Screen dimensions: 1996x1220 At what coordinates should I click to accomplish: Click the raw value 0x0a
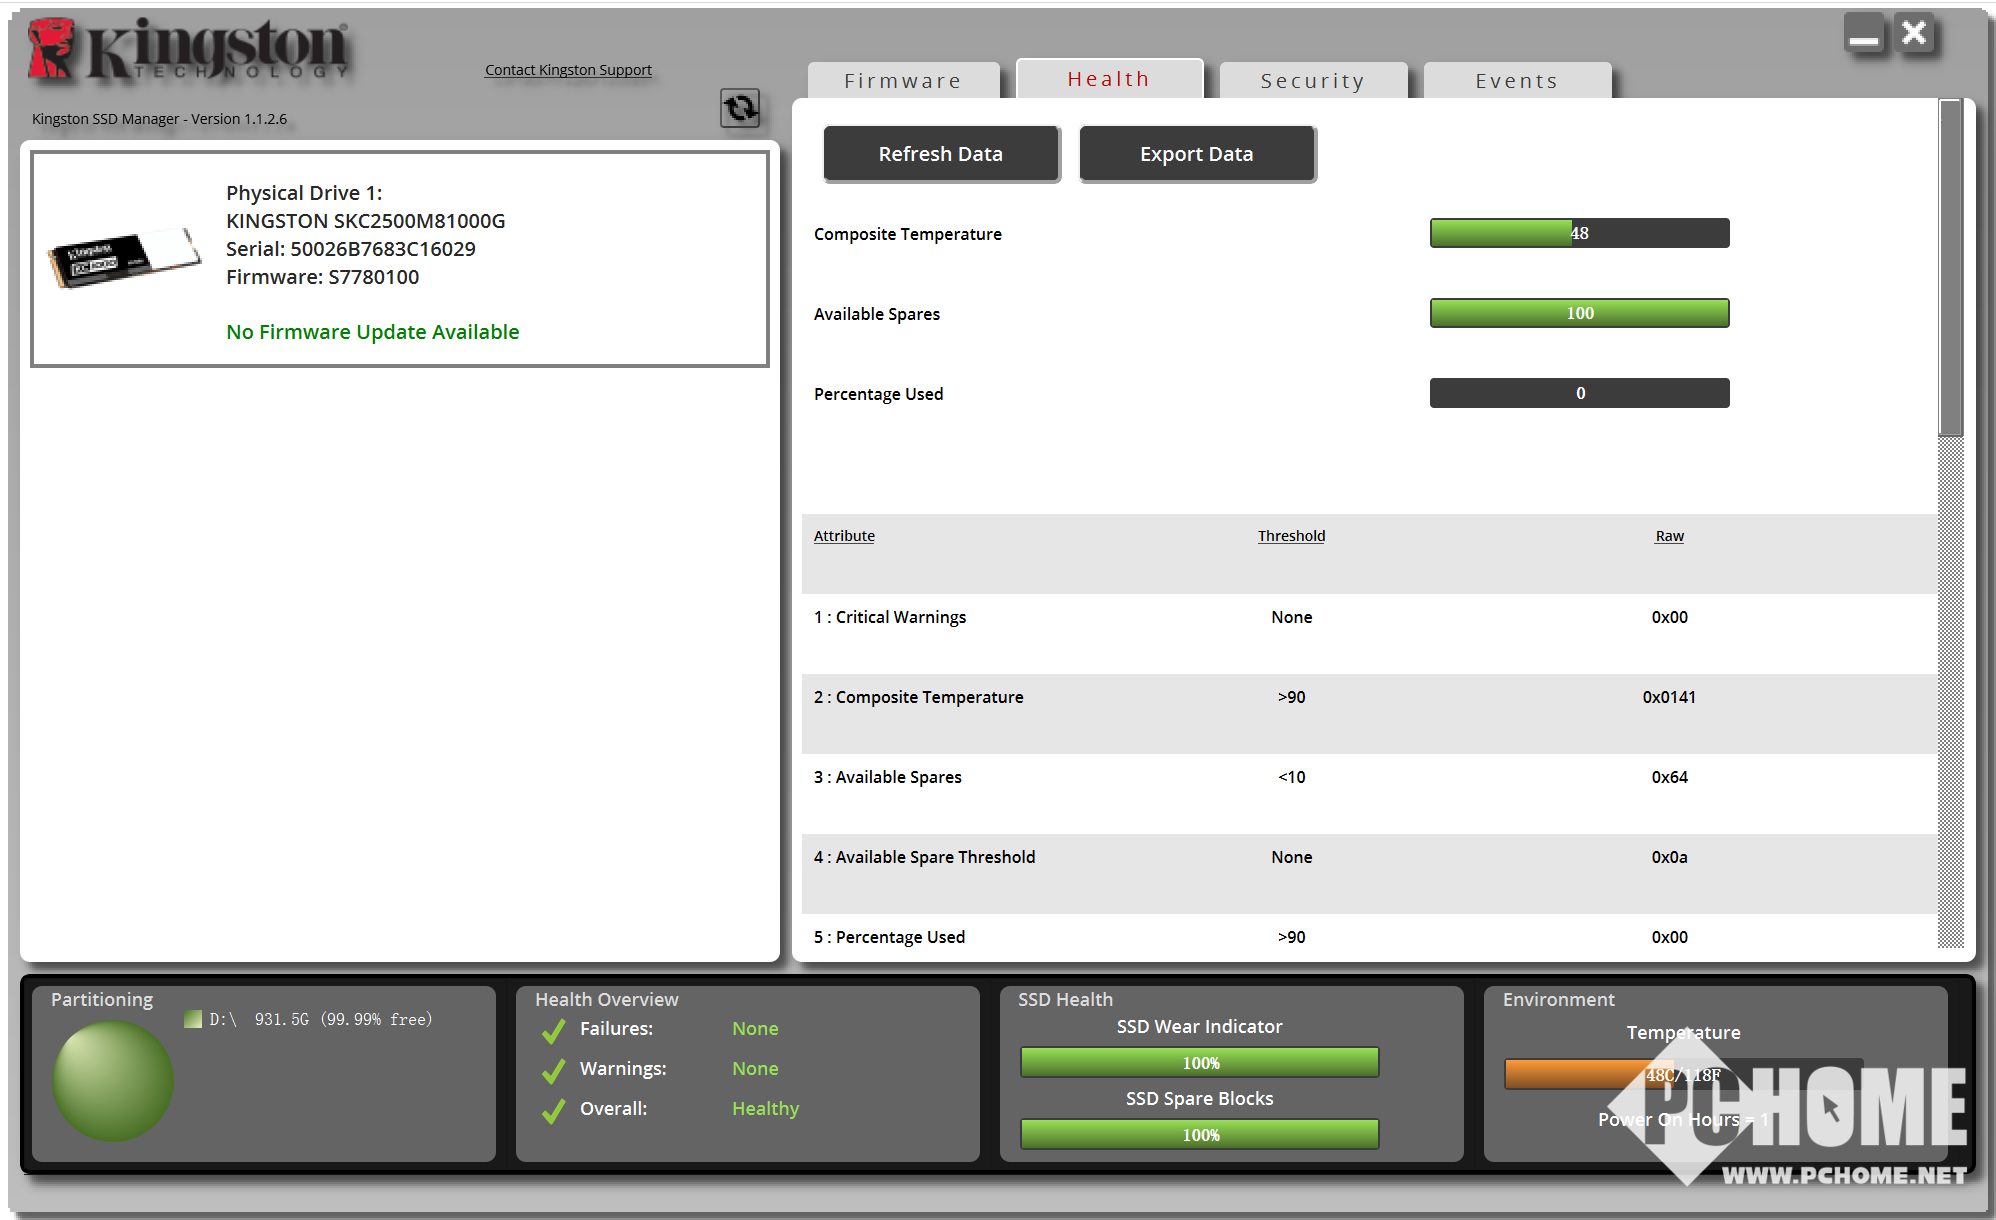coord(1669,857)
